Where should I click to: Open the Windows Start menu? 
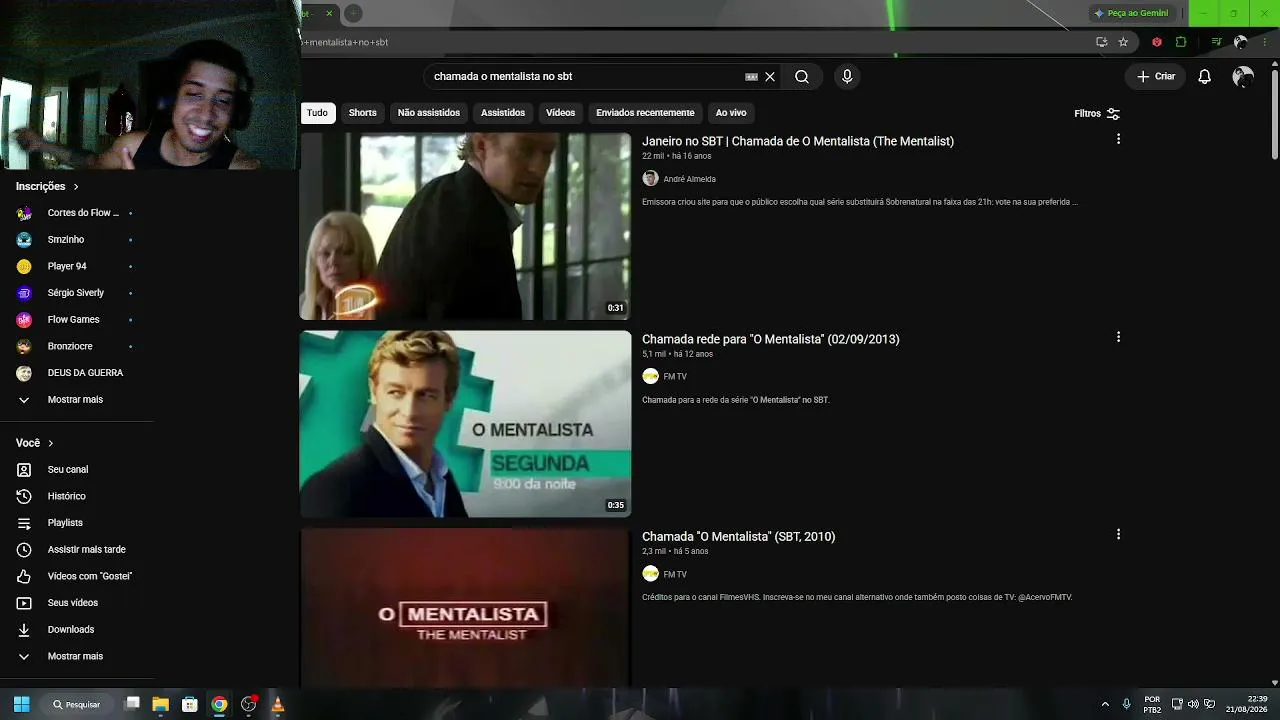click(x=21, y=704)
